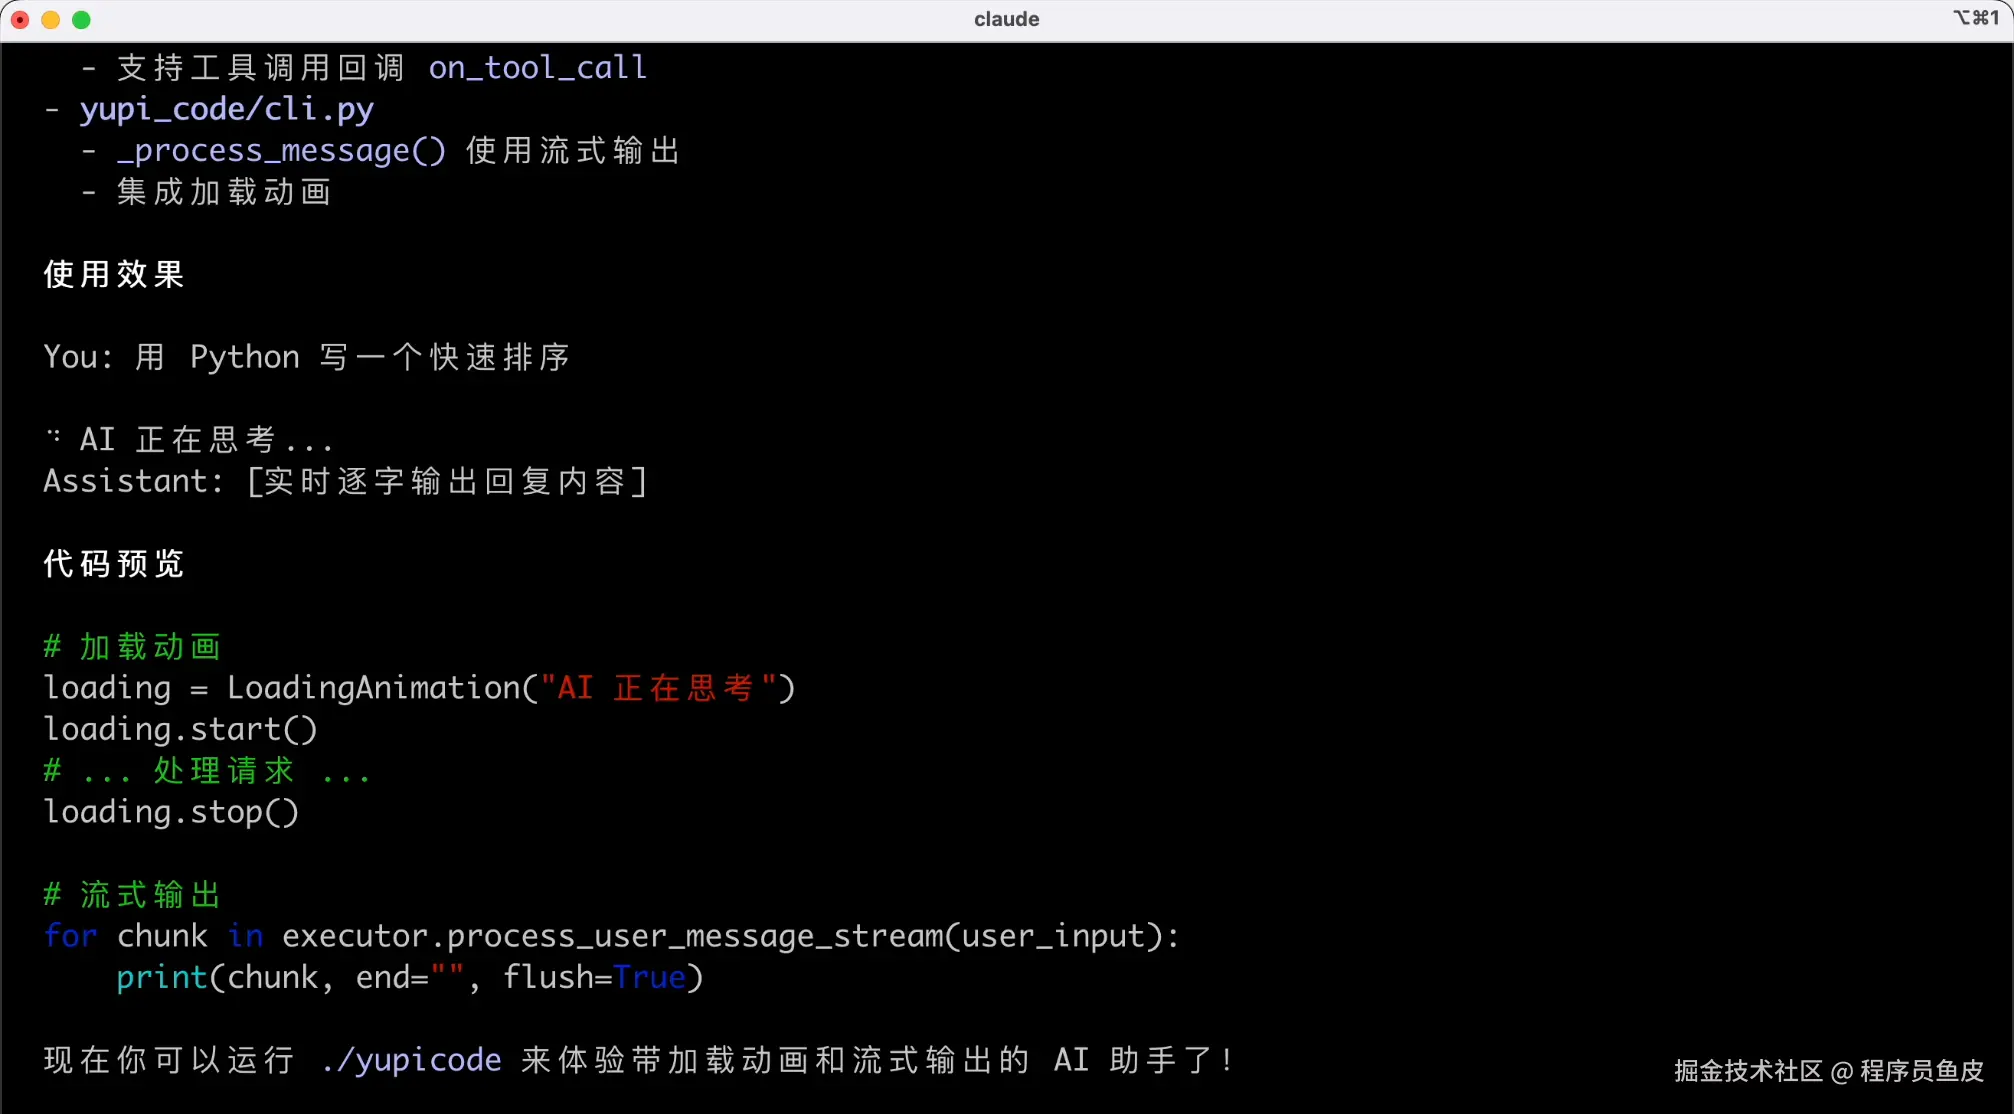Click the yellow minimize window button
This screenshot has height=1114, width=2014.
pos(51,20)
